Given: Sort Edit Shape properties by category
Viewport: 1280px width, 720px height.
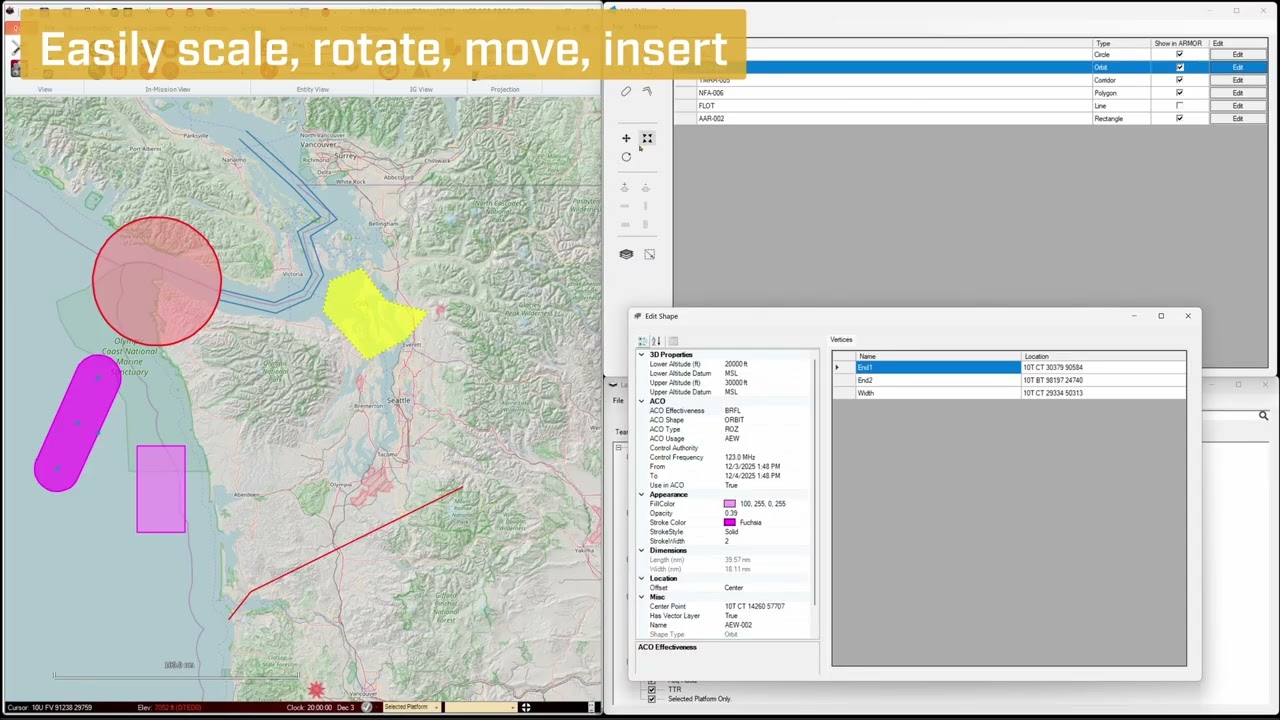Looking at the screenshot, I should (x=642, y=341).
